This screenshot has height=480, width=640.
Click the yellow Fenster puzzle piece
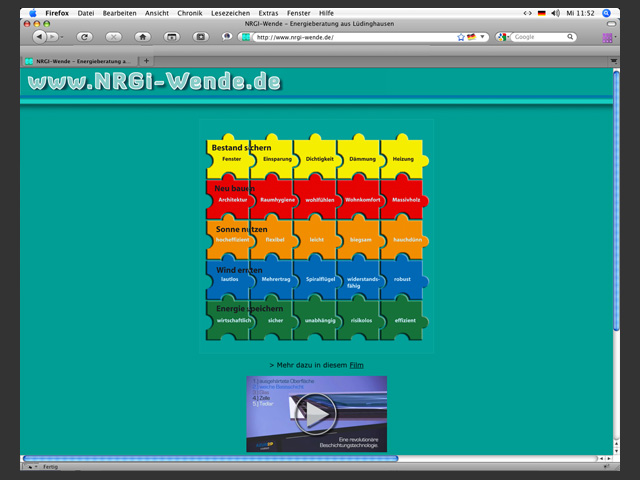[x=231, y=159]
